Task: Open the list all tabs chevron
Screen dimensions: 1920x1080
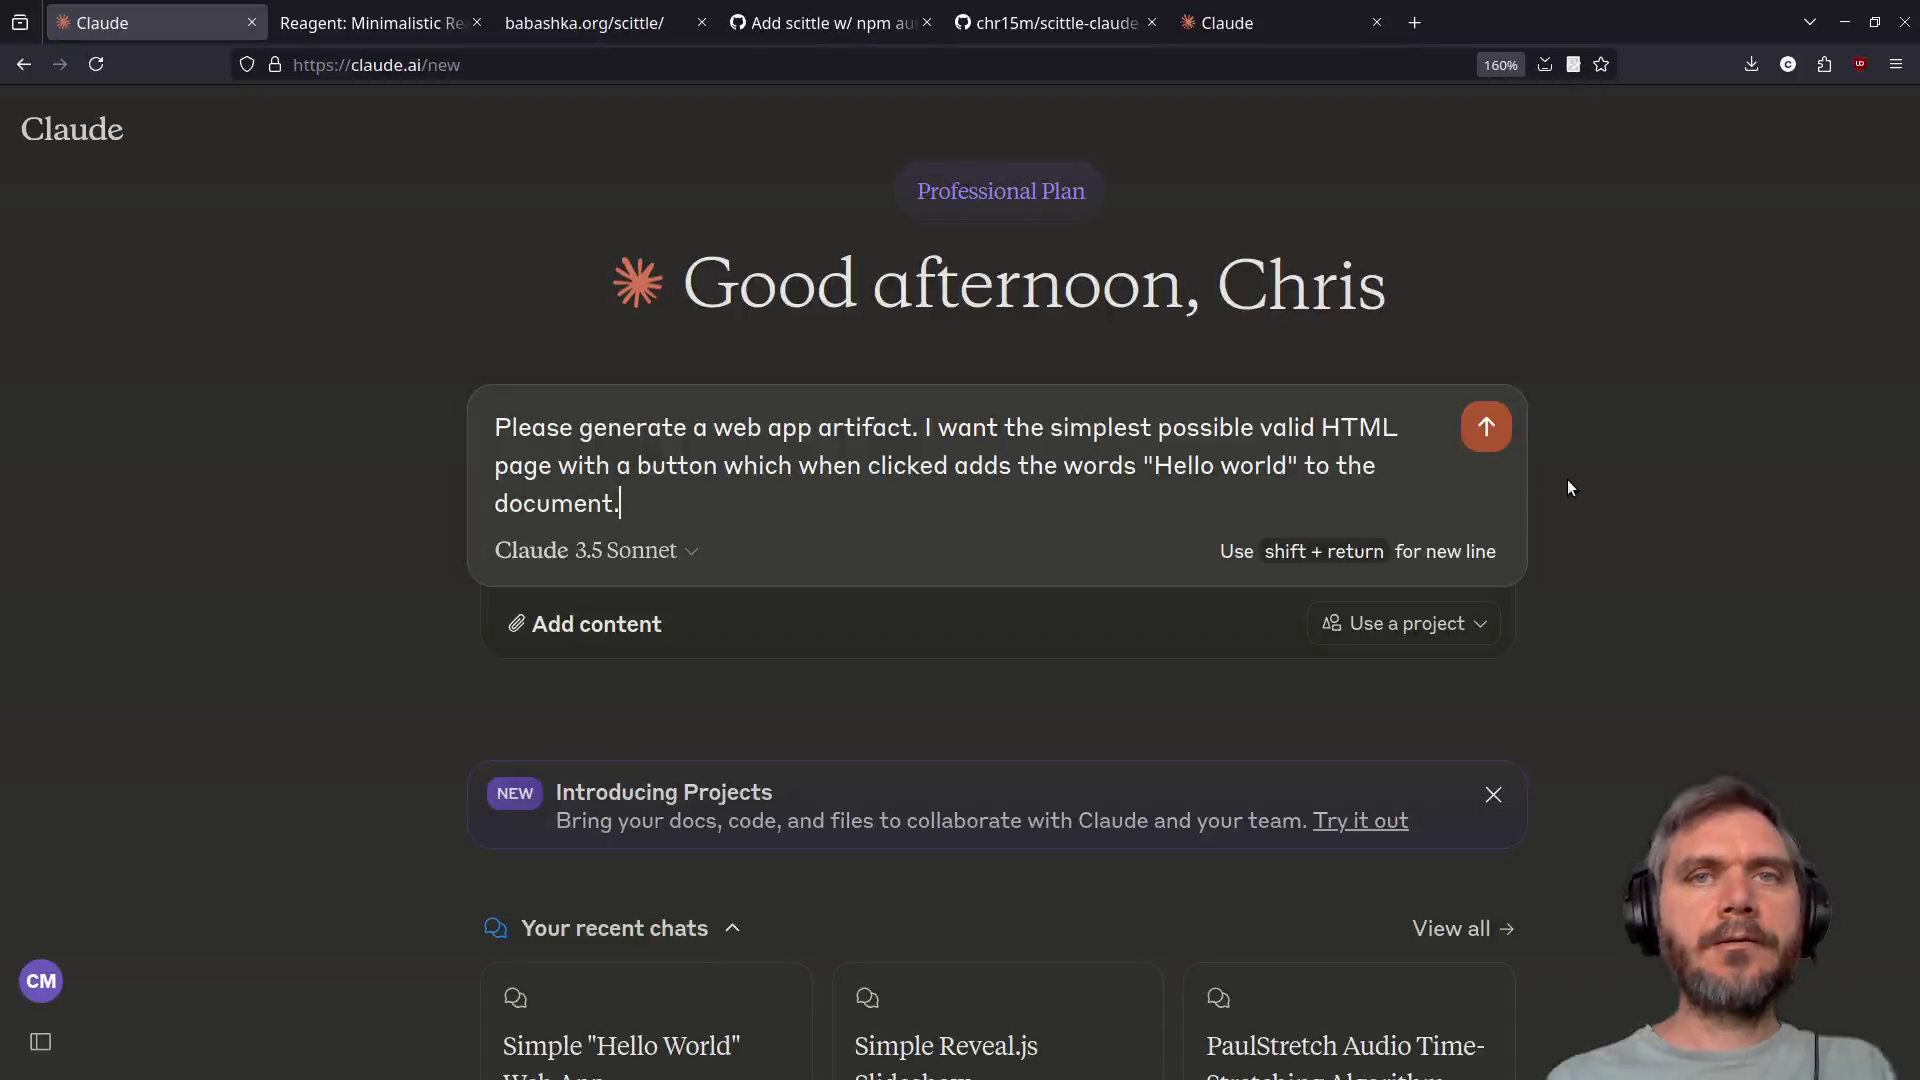Action: tap(1810, 22)
